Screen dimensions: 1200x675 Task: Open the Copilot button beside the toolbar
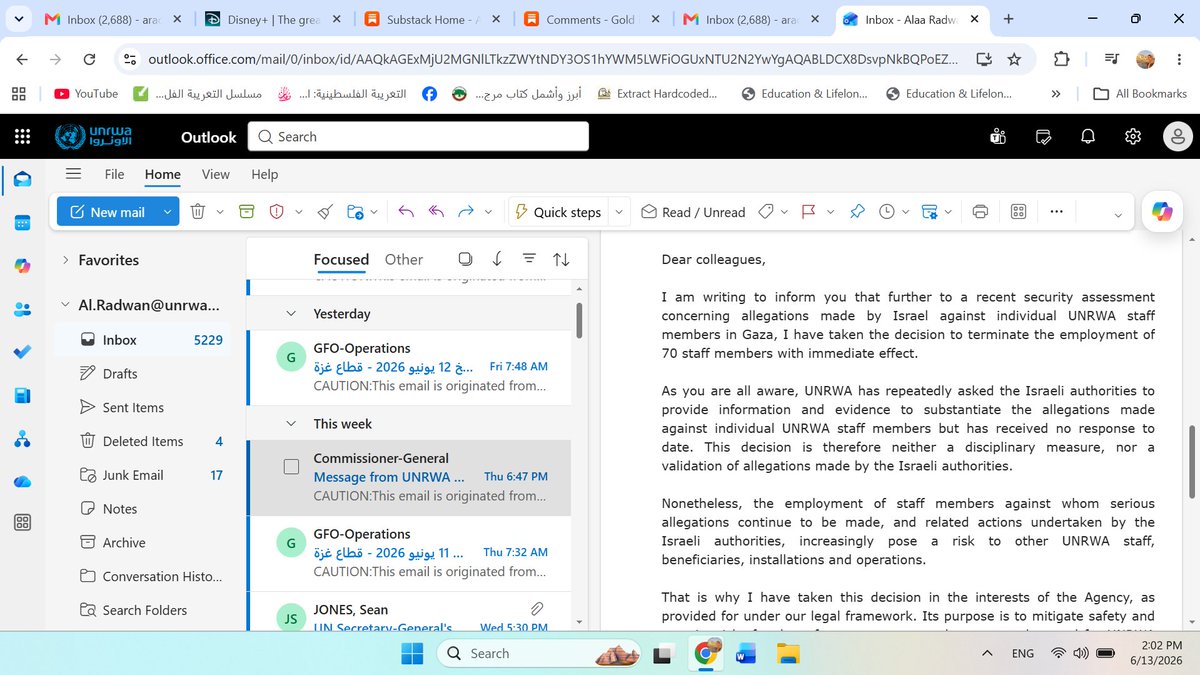click(1162, 212)
